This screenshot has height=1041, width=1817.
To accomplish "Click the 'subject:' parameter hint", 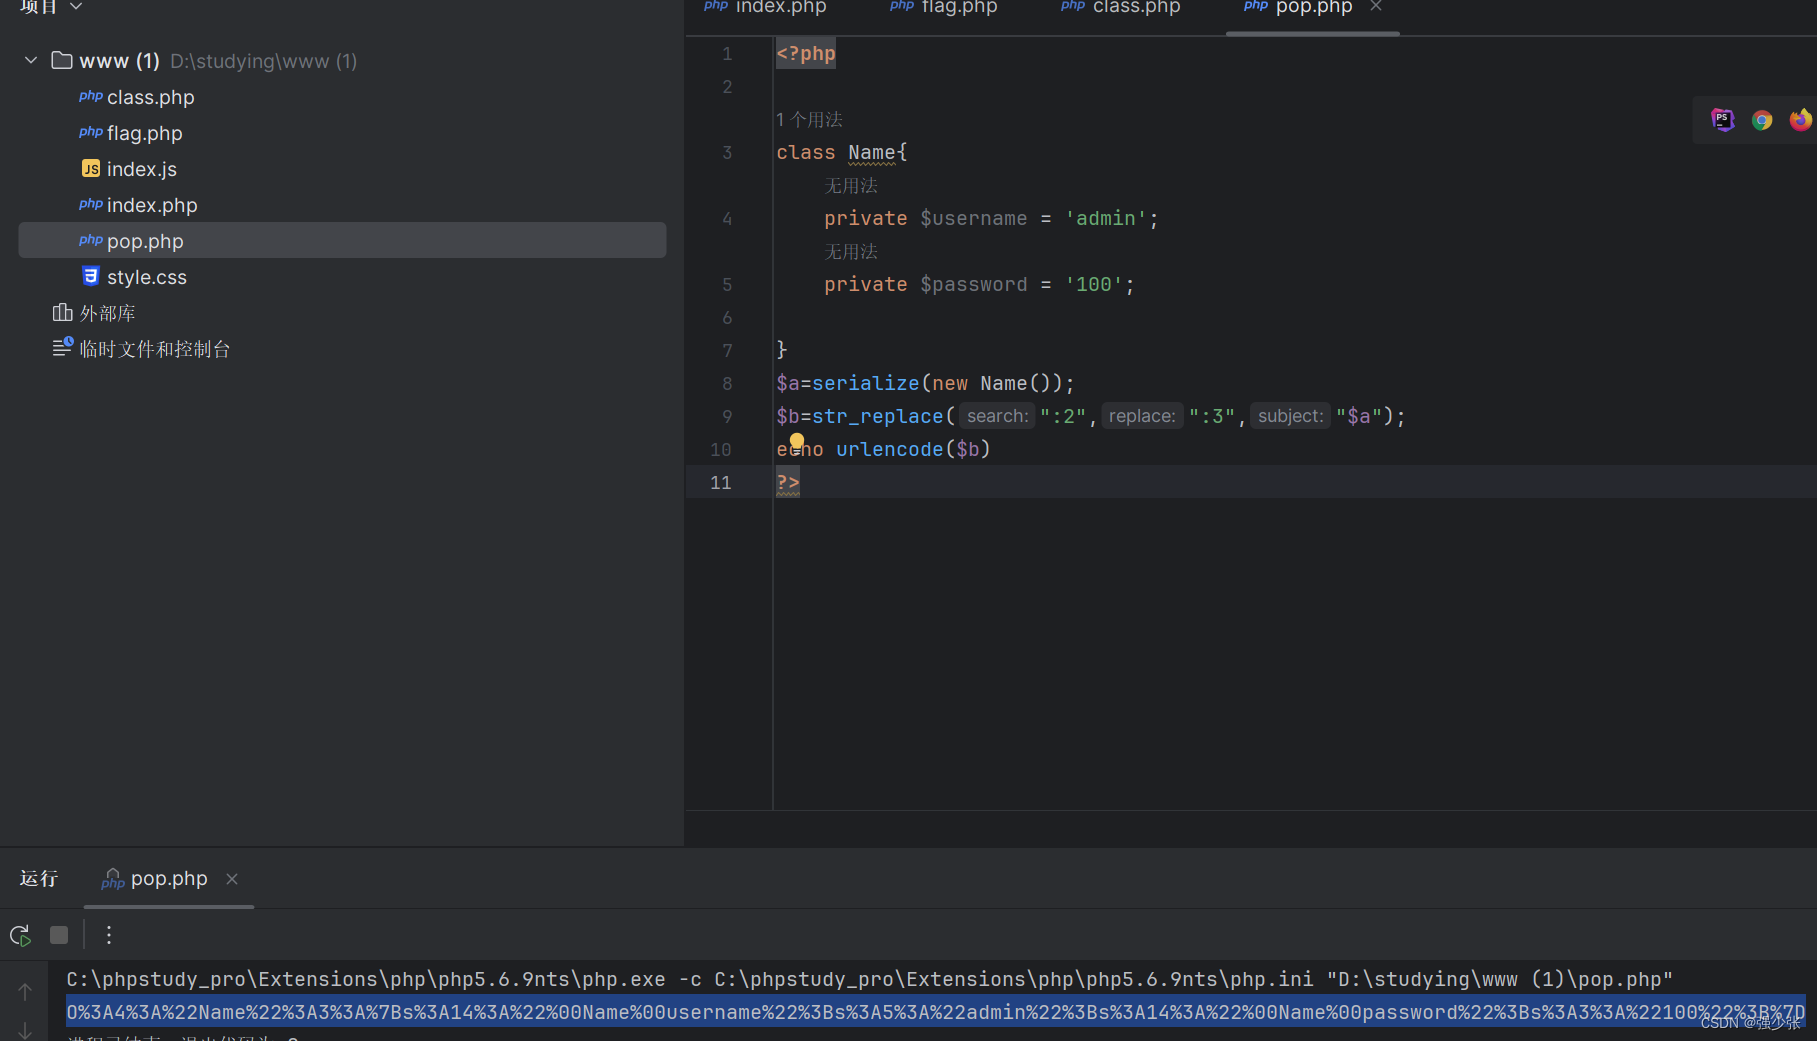I will (1291, 416).
